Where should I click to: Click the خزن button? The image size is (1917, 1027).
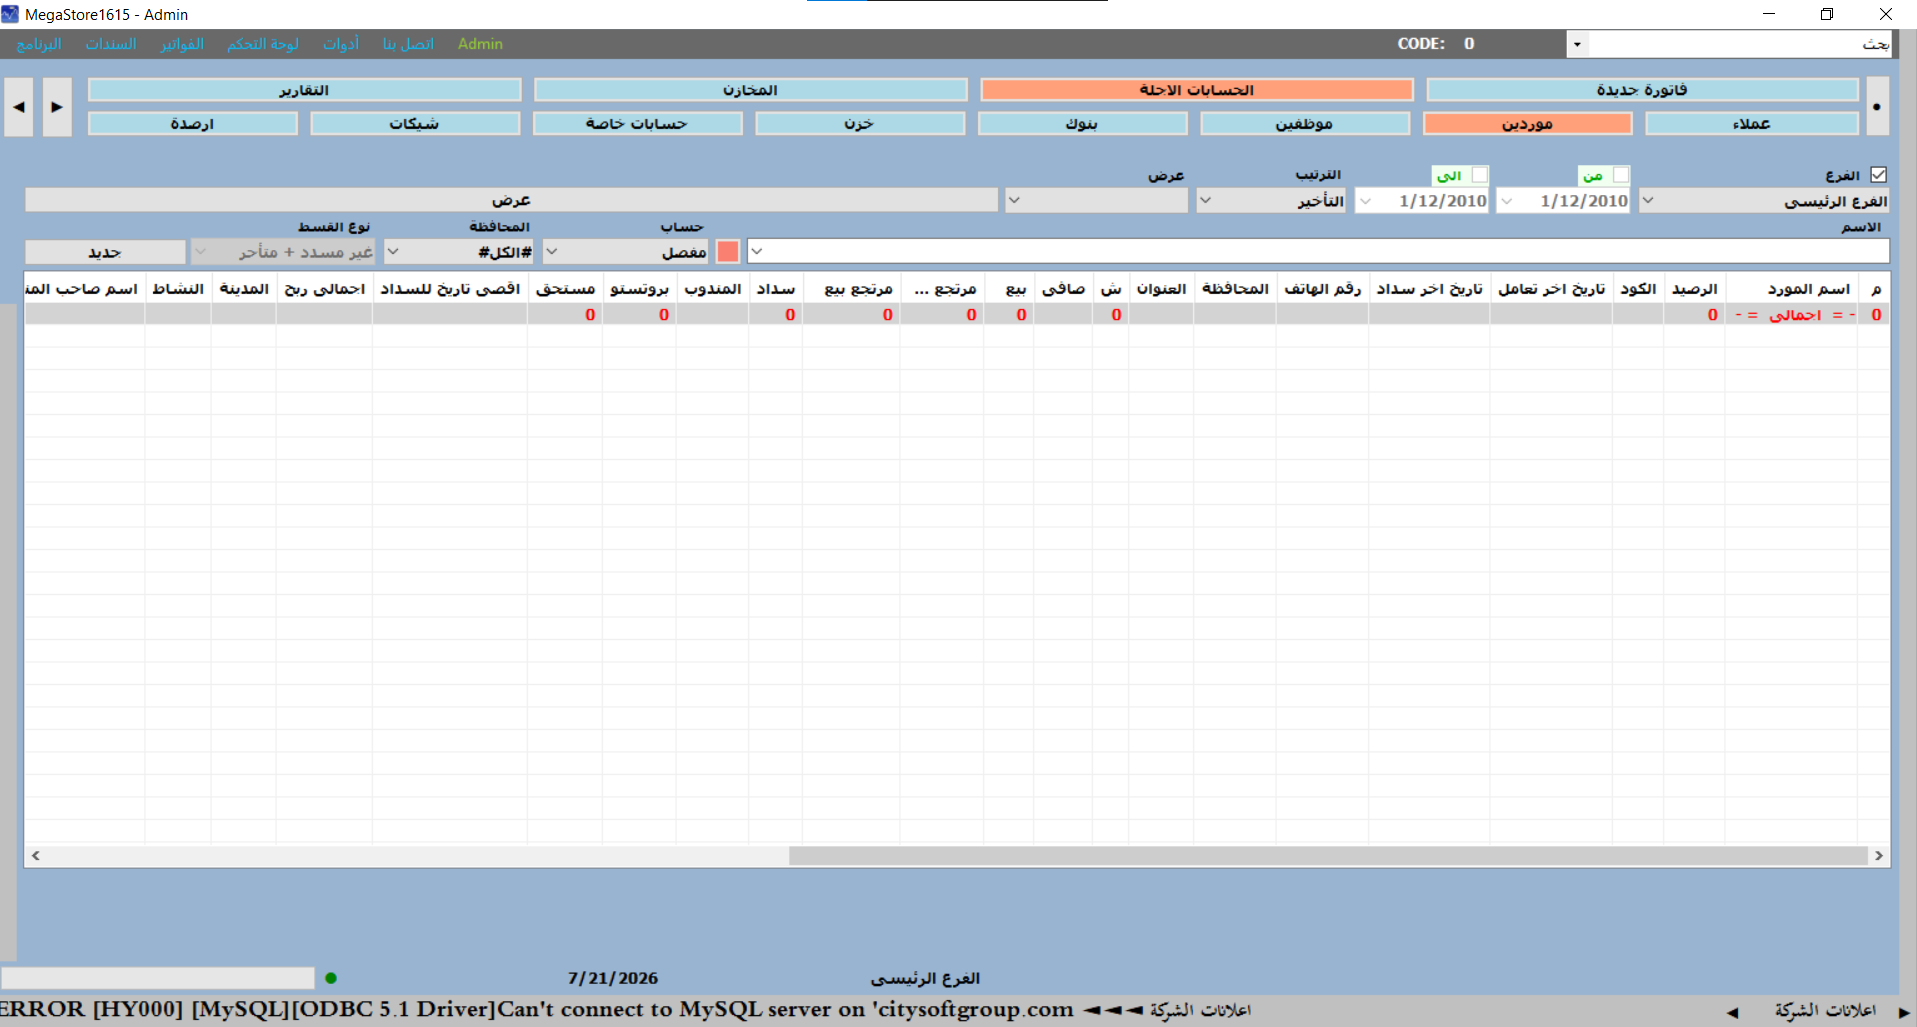click(860, 124)
